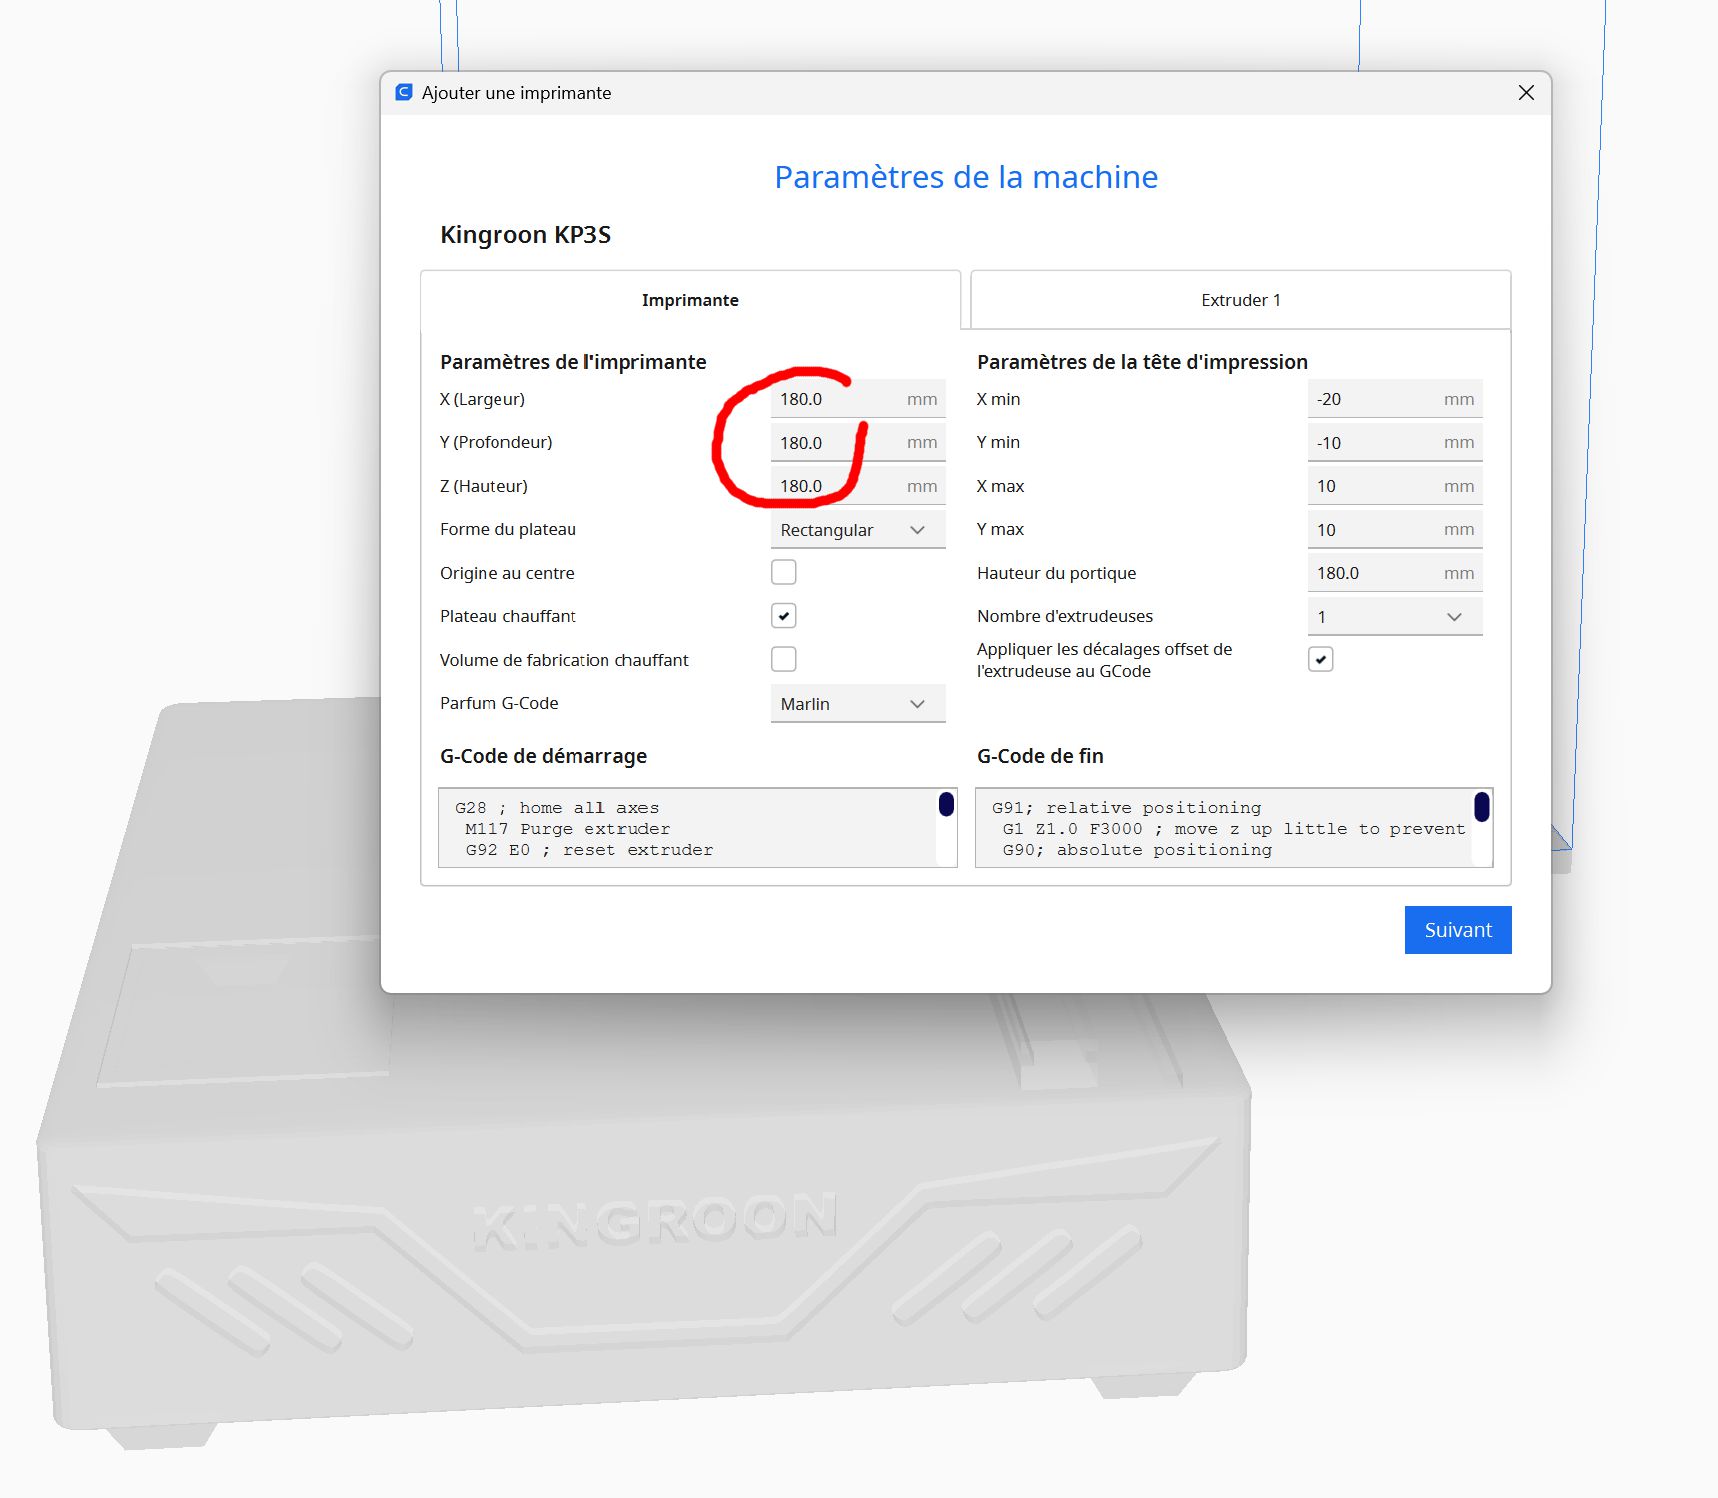Enable Volume de fabrication chauffant checkbox
The width and height of the screenshot is (1718, 1498).
click(784, 659)
